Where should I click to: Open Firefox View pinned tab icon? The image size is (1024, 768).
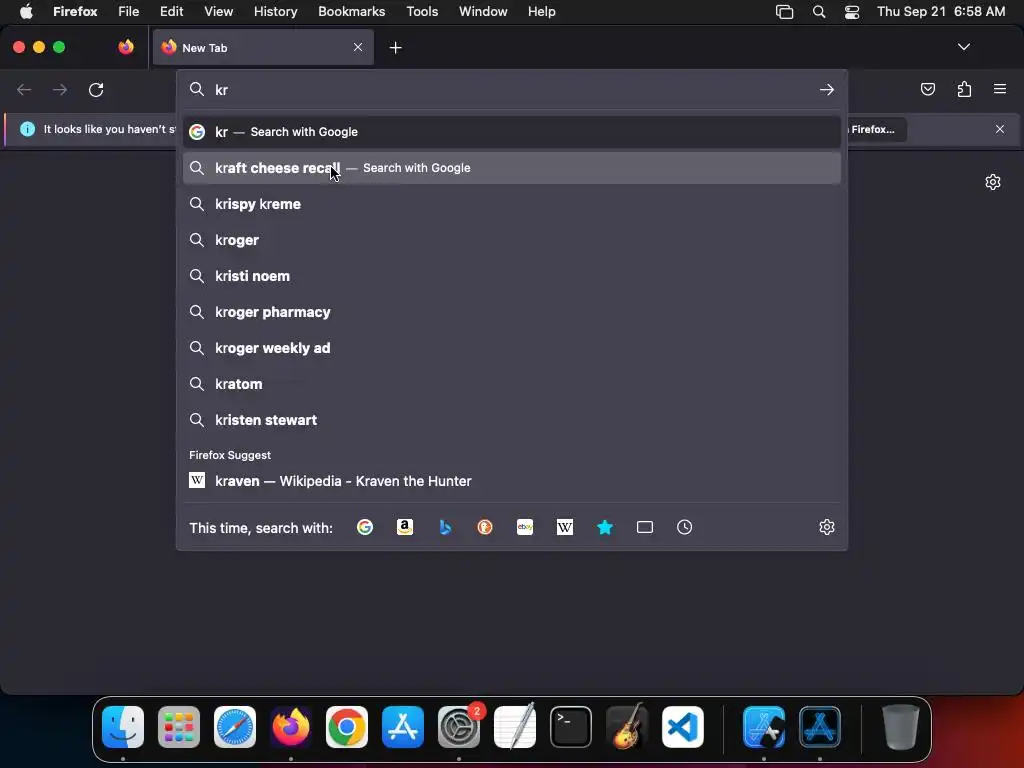[126, 47]
